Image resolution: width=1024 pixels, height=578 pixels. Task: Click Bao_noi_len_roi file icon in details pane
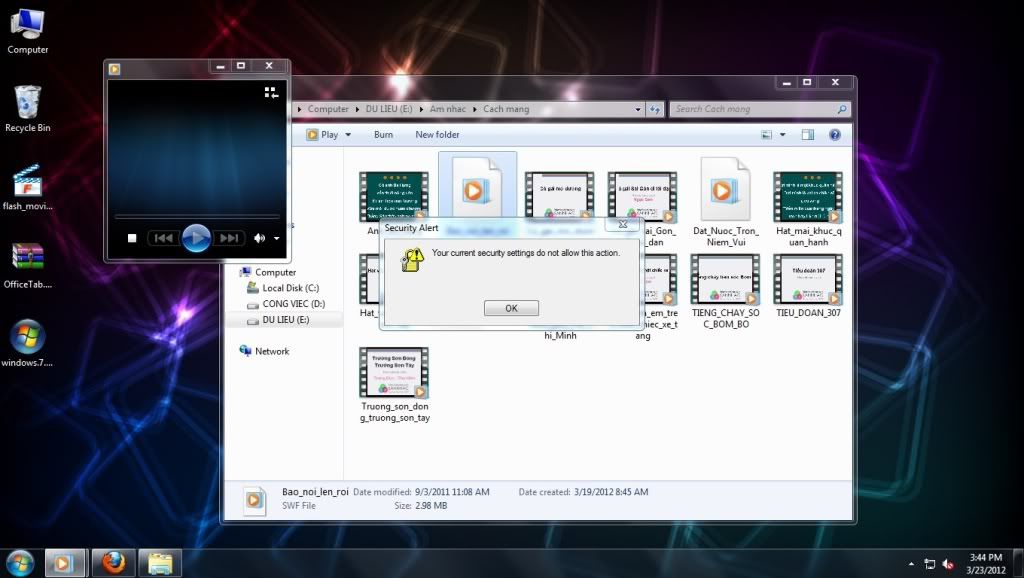point(254,500)
